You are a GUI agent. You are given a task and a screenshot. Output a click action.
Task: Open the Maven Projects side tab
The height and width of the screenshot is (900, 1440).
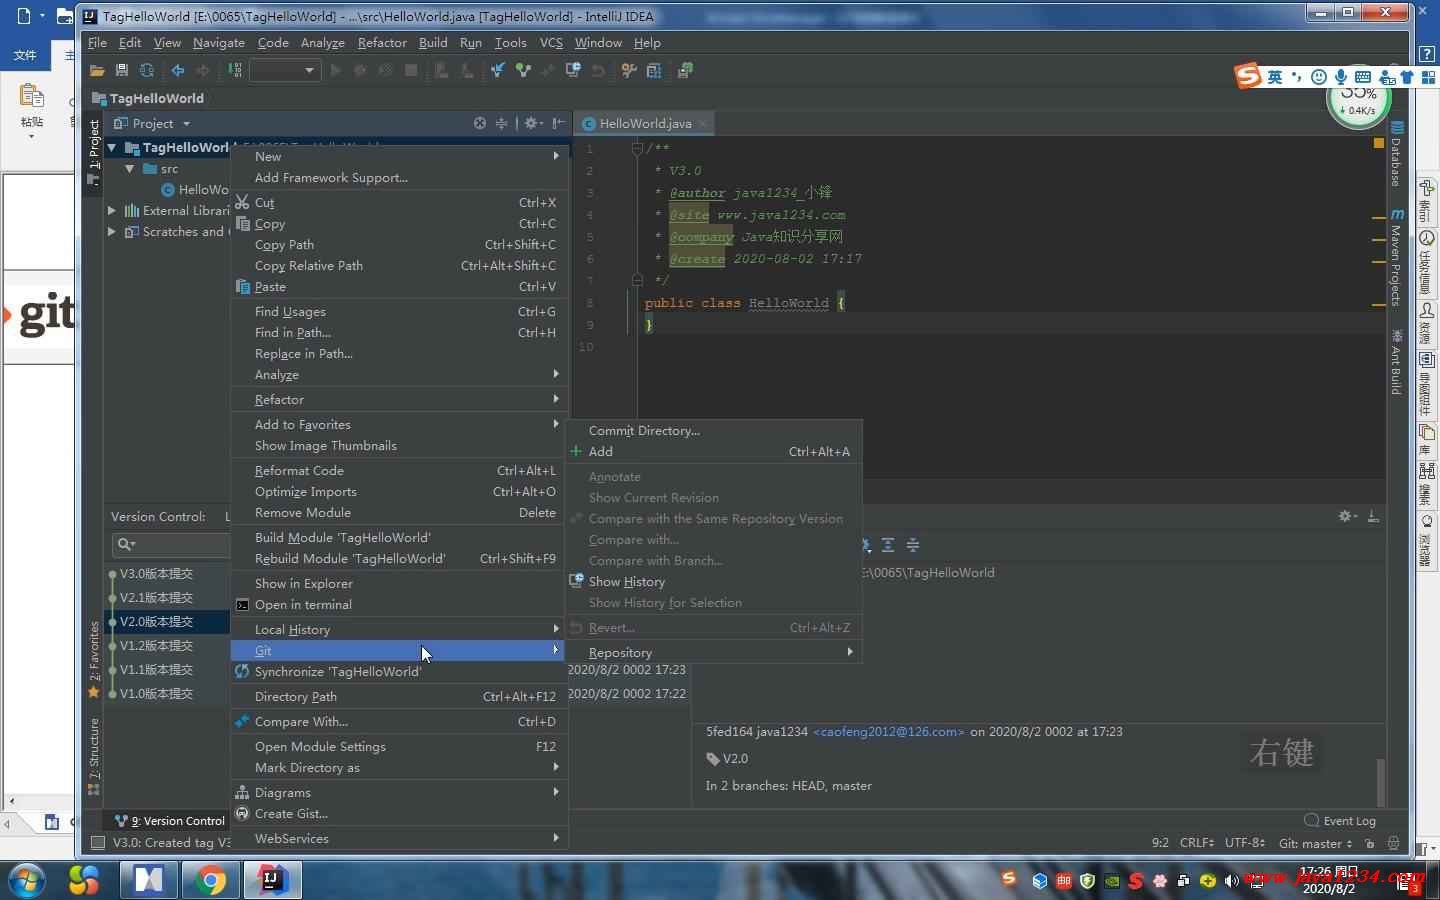(x=1397, y=257)
